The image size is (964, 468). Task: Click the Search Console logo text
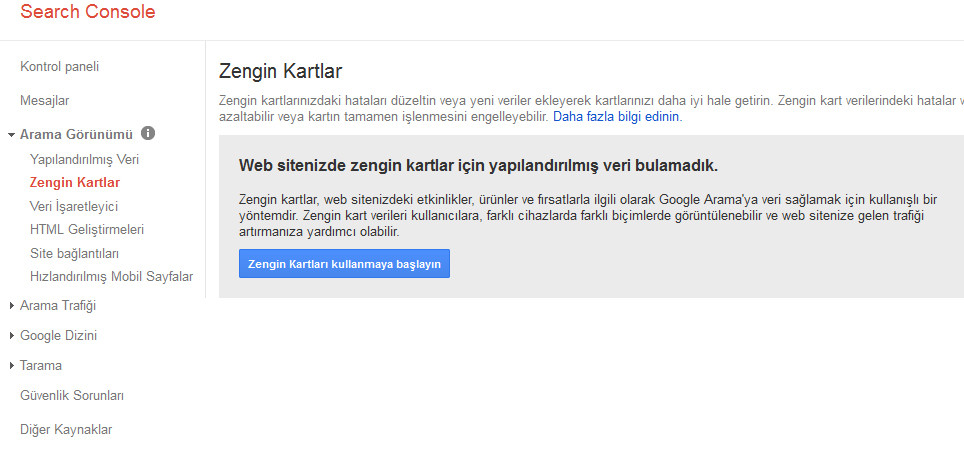pos(88,12)
